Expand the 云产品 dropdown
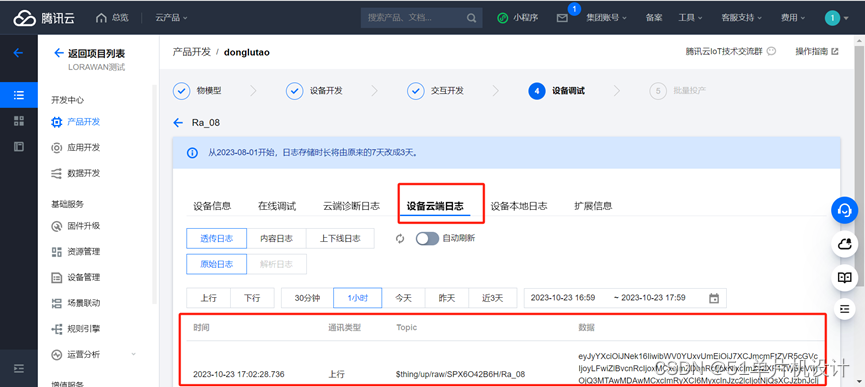This screenshot has width=865, height=387. click(171, 18)
